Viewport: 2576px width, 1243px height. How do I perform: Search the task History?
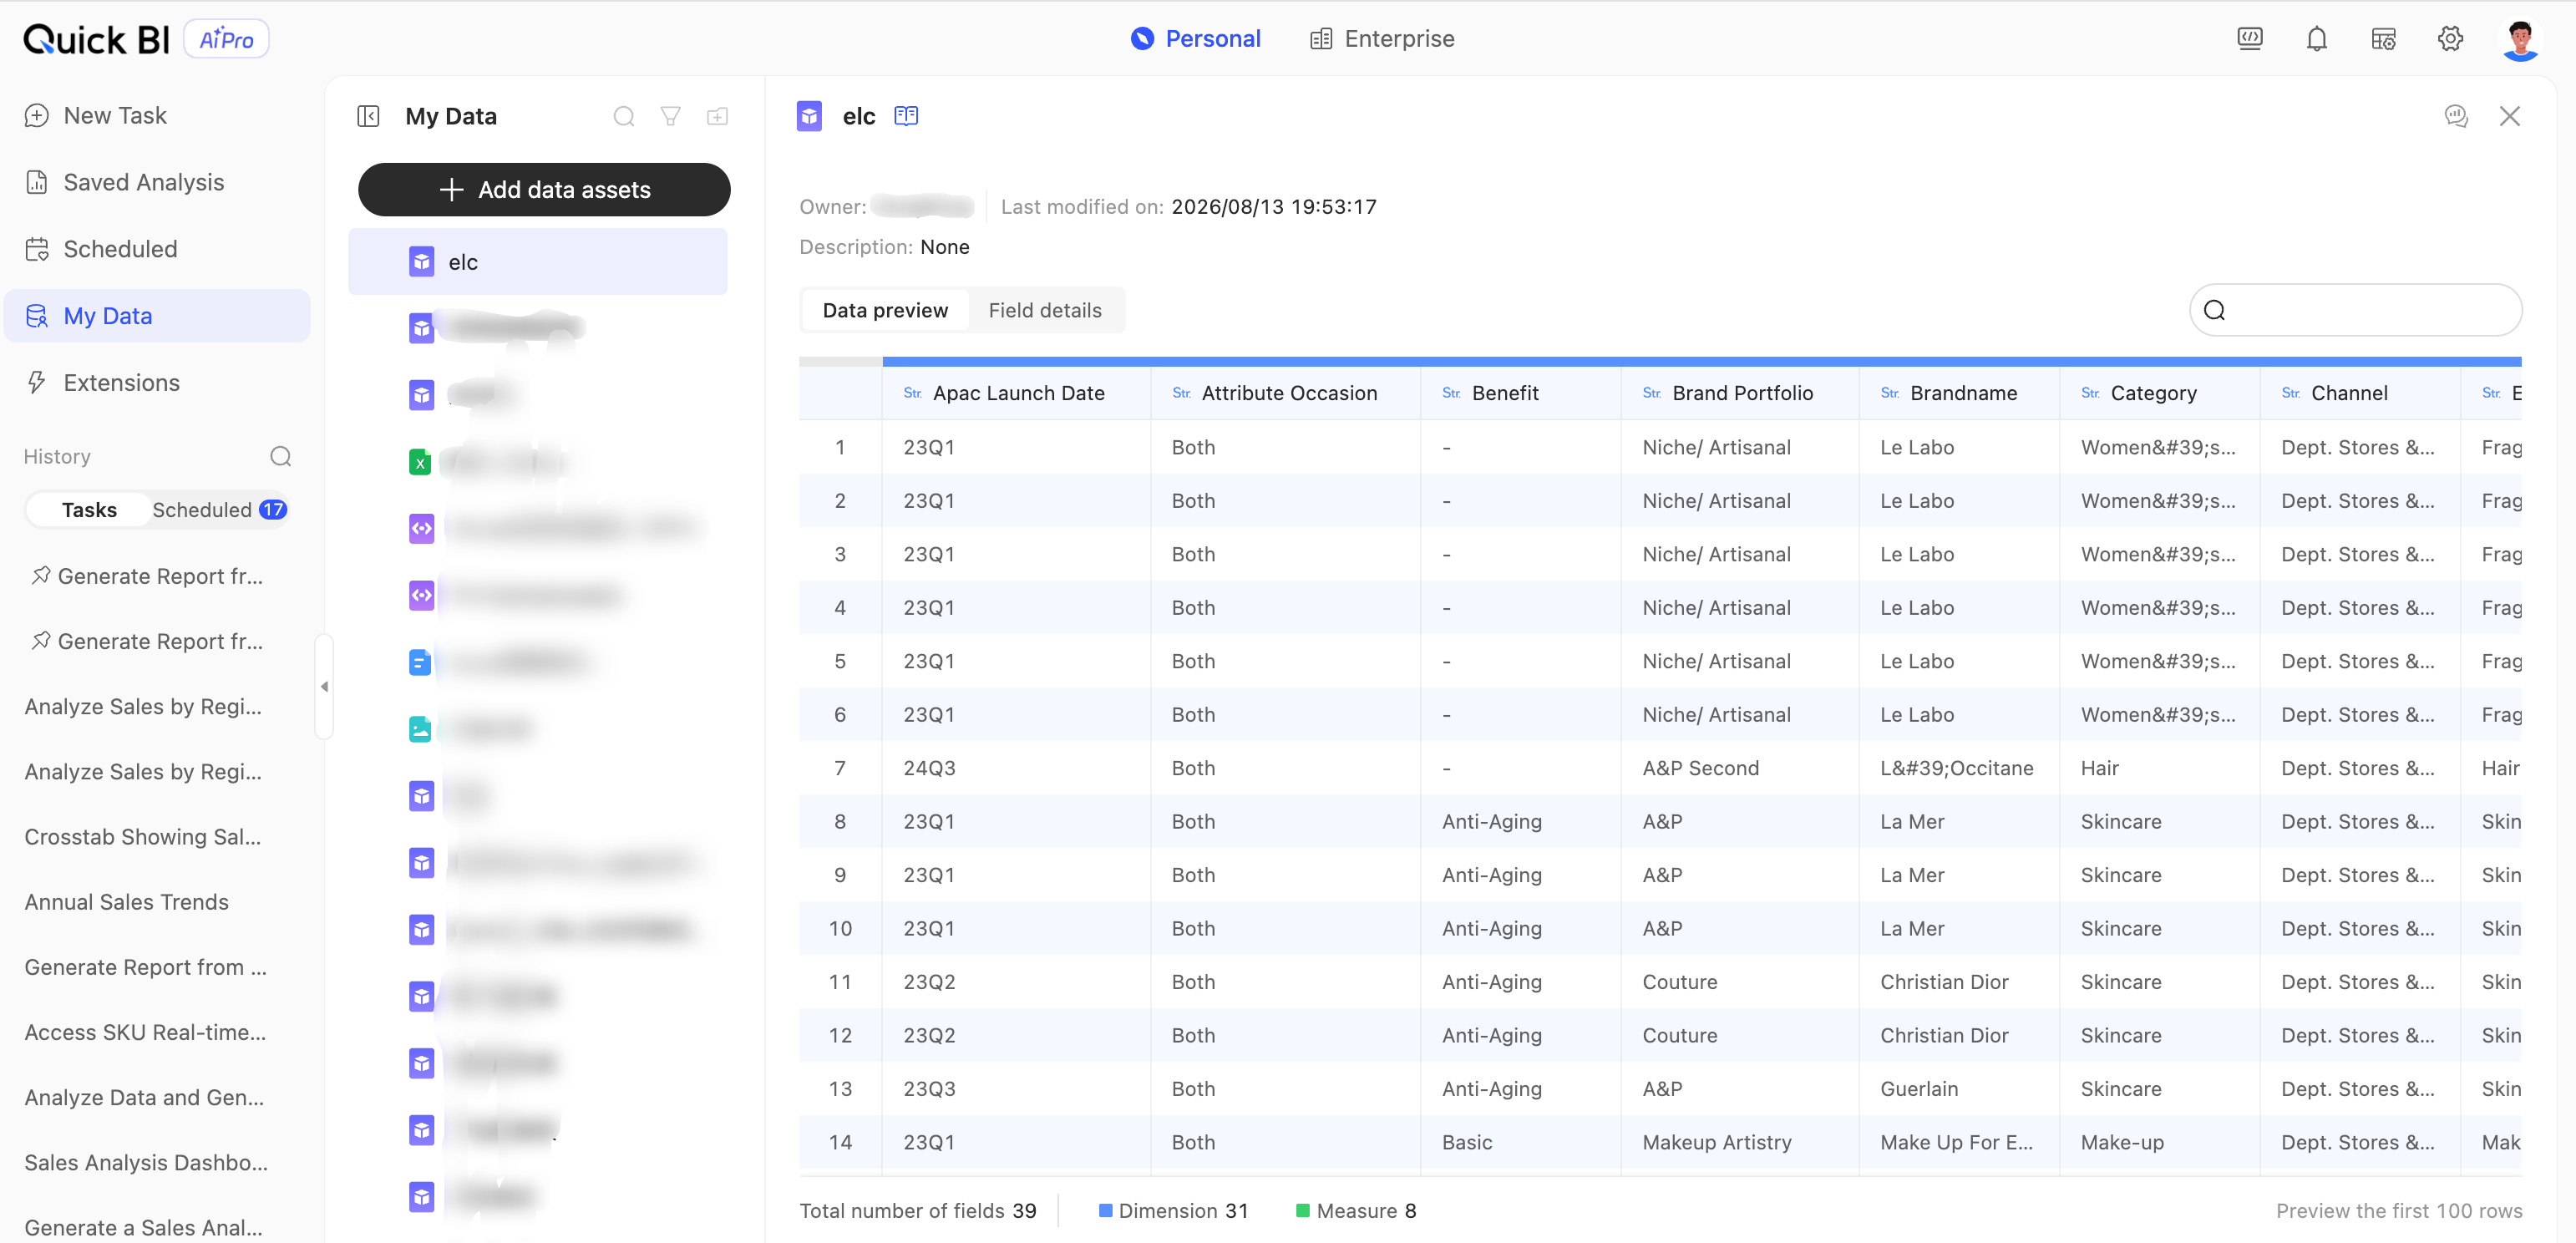point(281,457)
